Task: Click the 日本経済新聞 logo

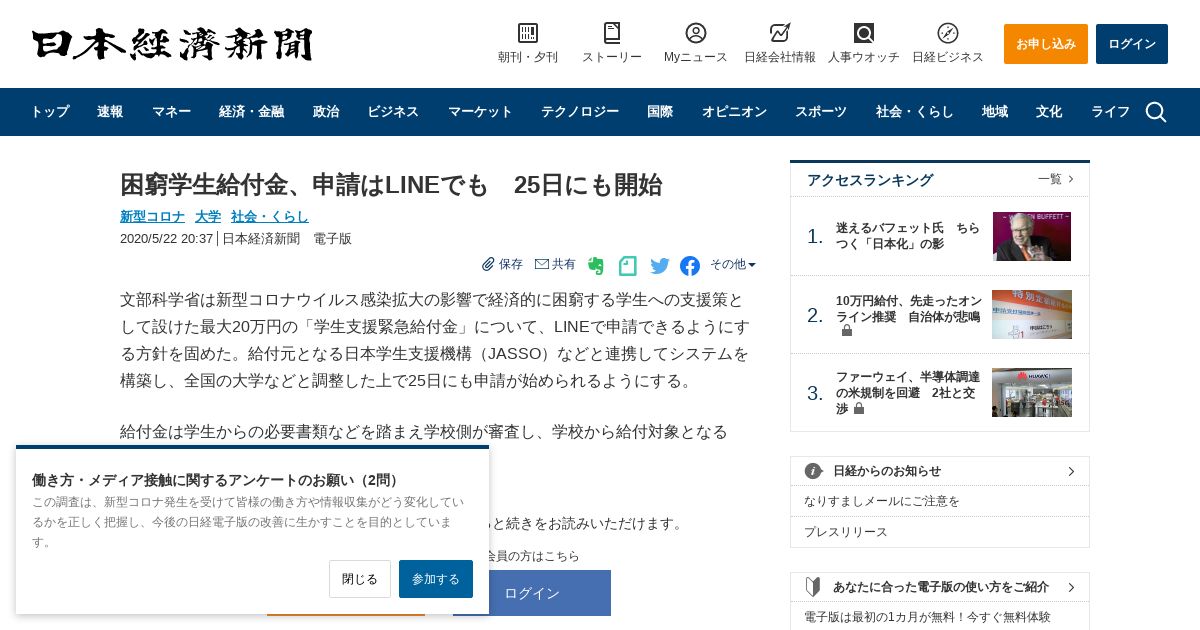Action: coord(172,45)
